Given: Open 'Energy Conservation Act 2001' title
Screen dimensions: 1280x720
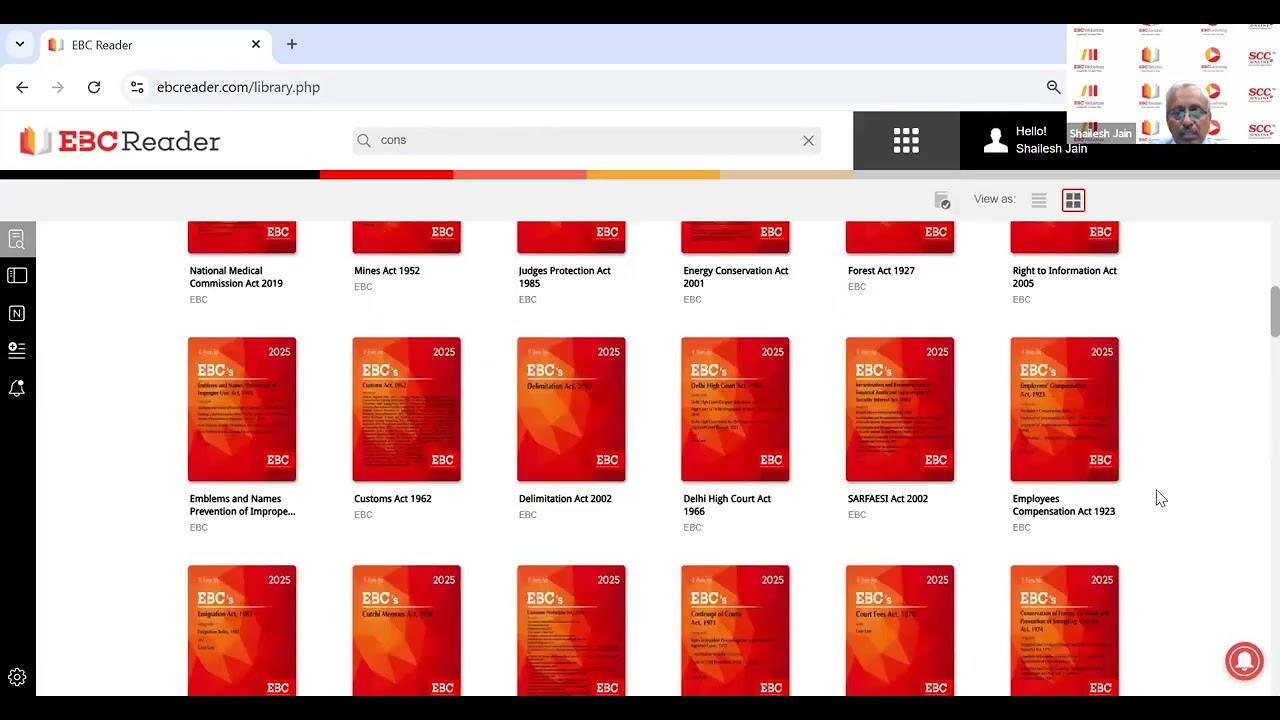Looking at the screenshot, I should point(735,277).
